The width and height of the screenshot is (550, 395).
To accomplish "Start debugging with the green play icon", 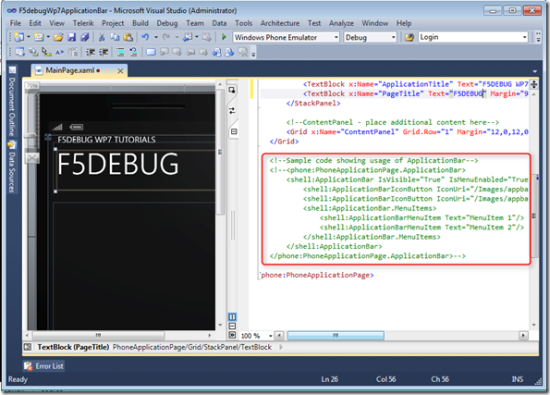I will coord(224,37).
